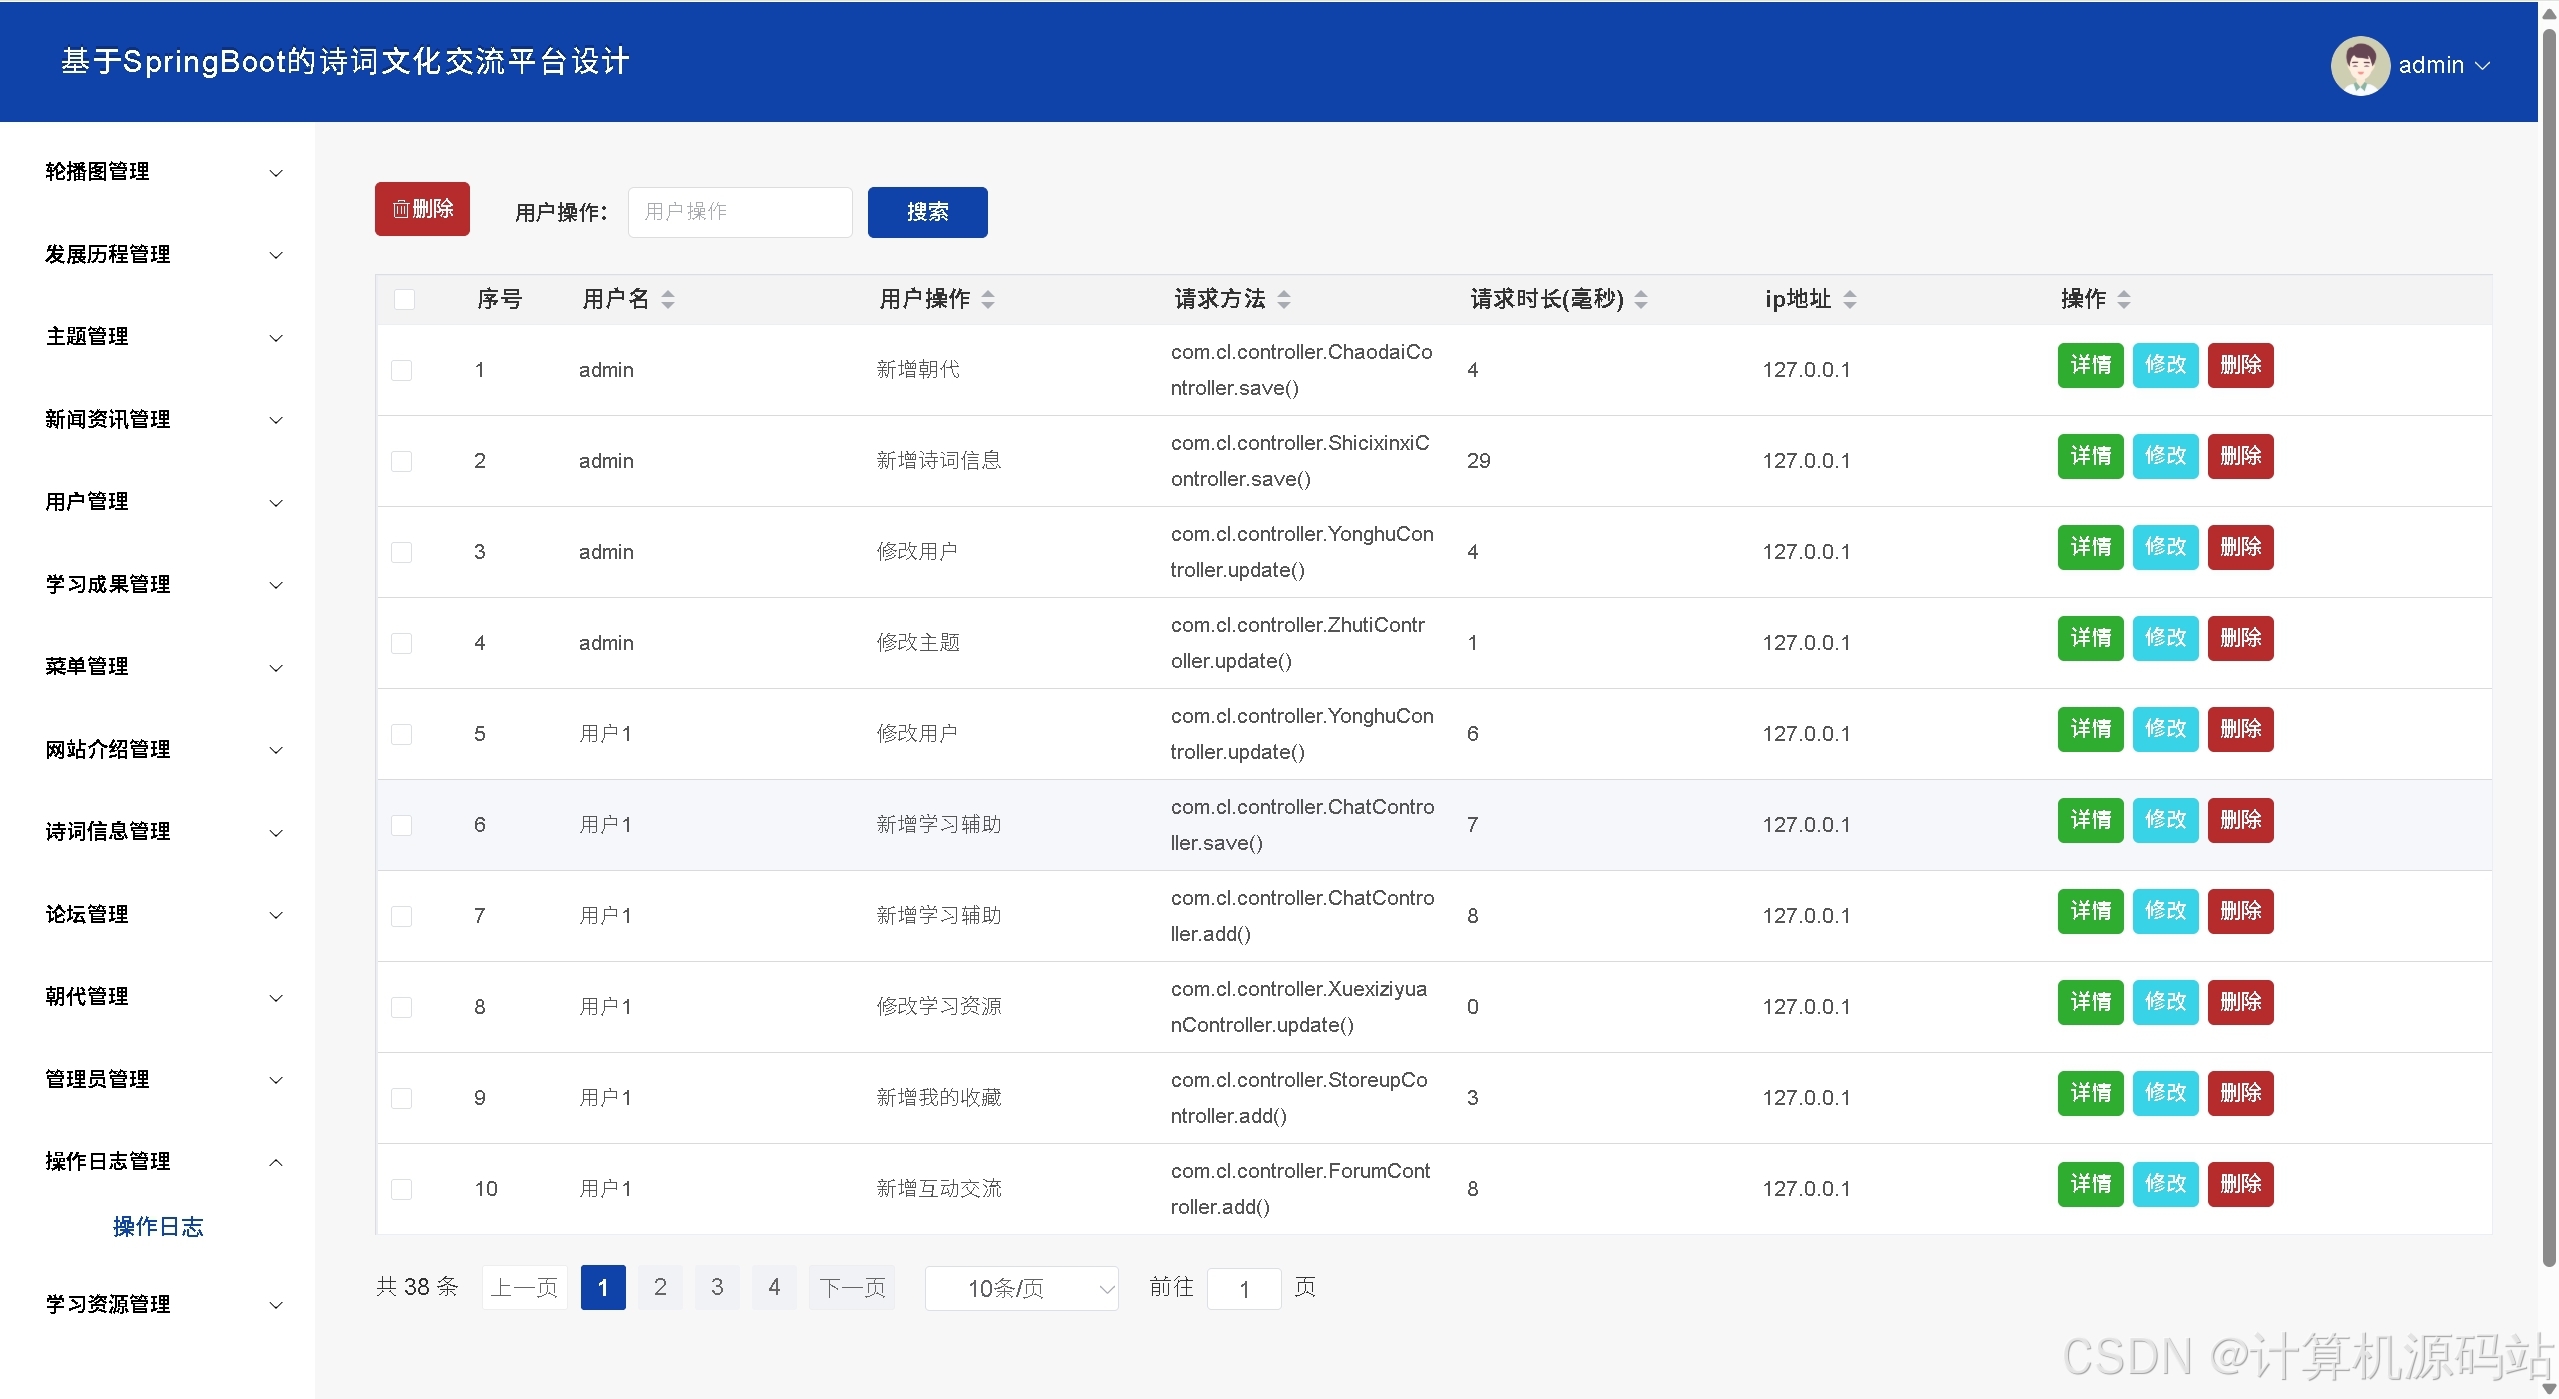Click the blue 搜索 button
Viewport: 2559px width, 1399px height.
click(927, 212)
